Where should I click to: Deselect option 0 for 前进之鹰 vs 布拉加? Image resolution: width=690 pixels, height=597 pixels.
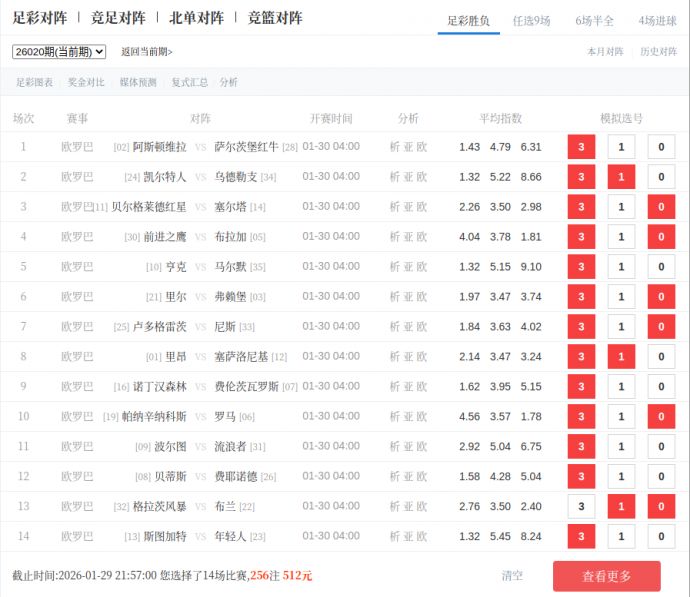pyautogui.click(x=661, y=237)
